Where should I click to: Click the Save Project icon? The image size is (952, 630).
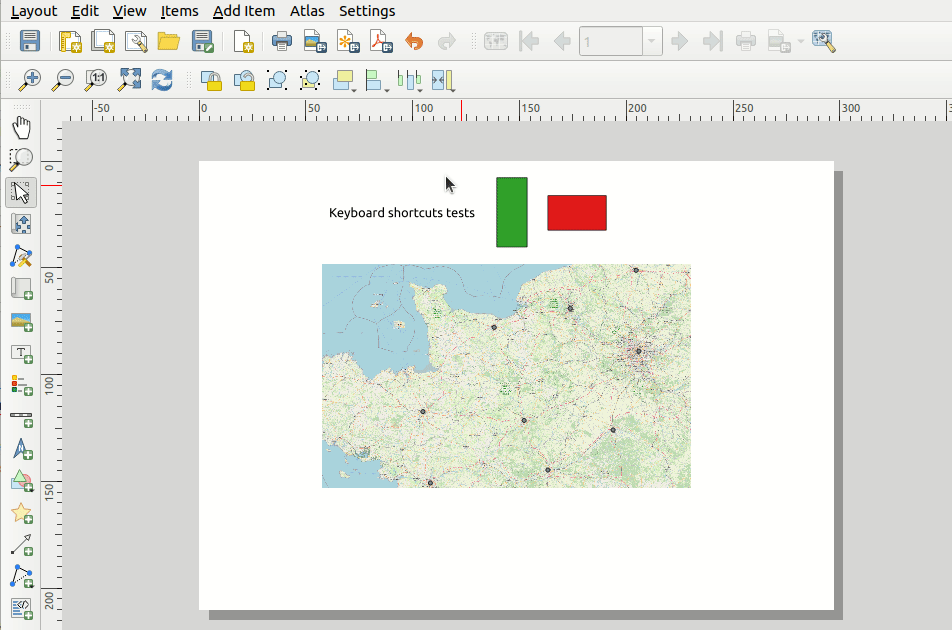[x=30, y=42]
